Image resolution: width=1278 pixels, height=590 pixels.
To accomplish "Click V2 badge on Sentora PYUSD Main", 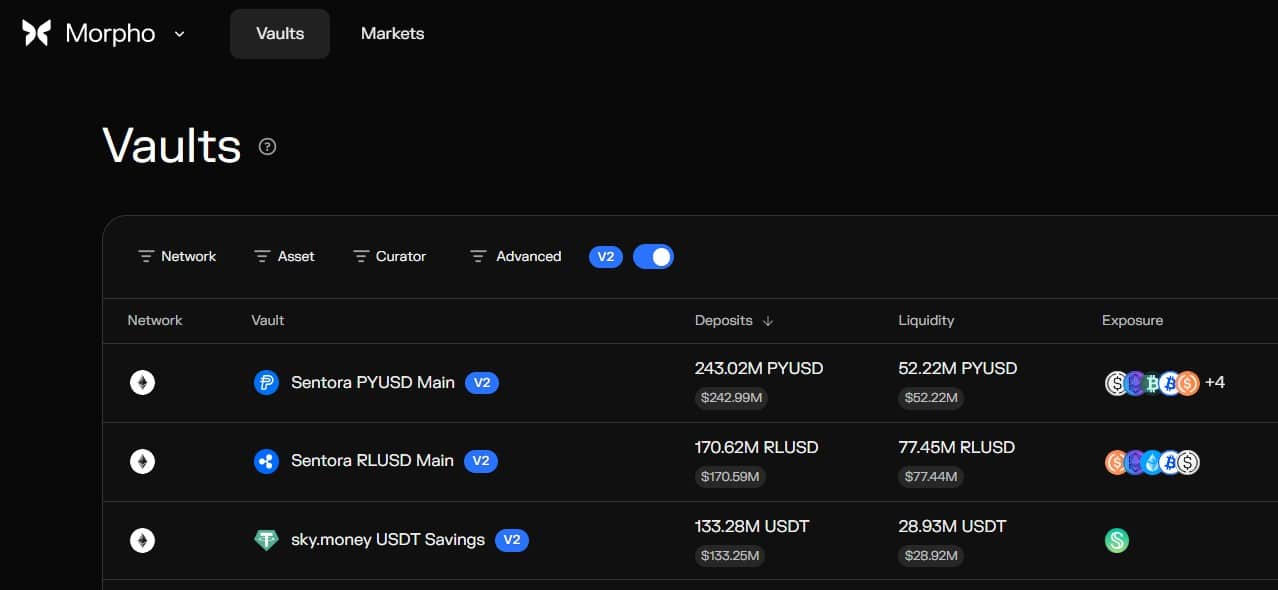I will (482, 383).
